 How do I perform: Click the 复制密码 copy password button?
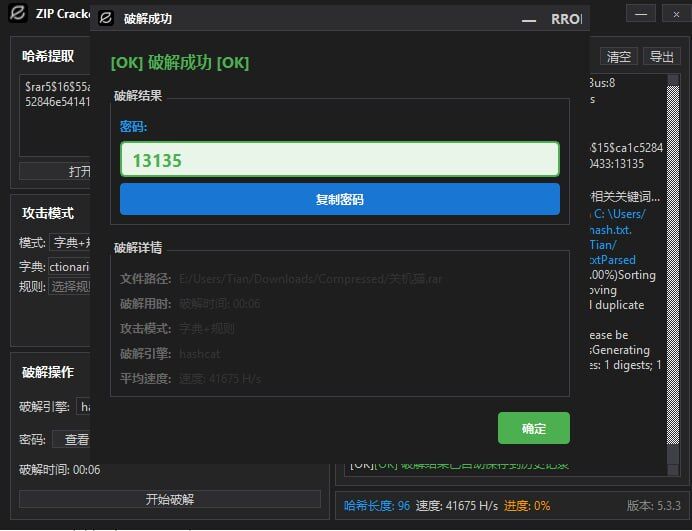tap(339, 199)
